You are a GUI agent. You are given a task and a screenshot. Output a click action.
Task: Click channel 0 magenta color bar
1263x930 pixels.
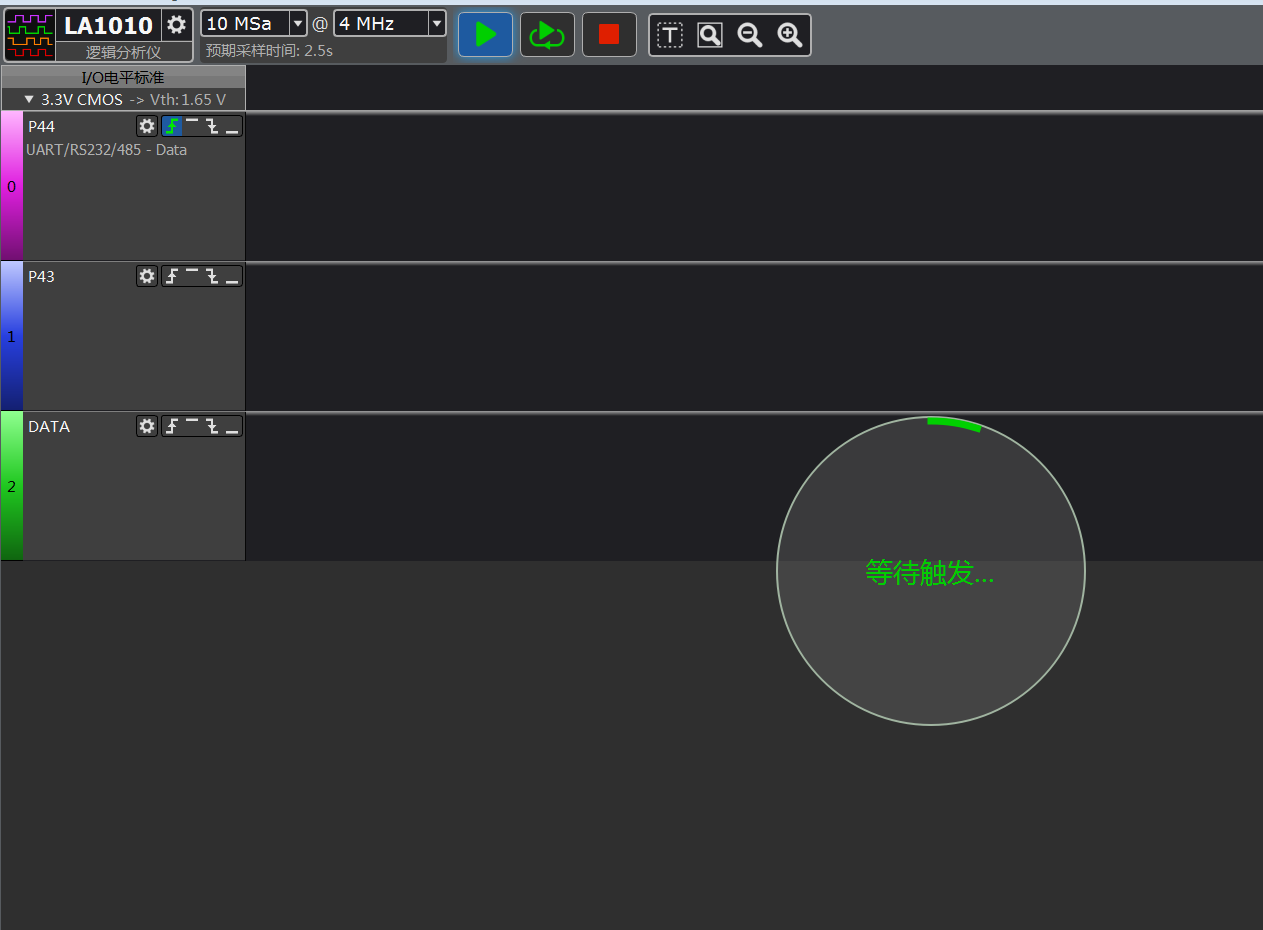pyautogui.click(x=12, y=186)
